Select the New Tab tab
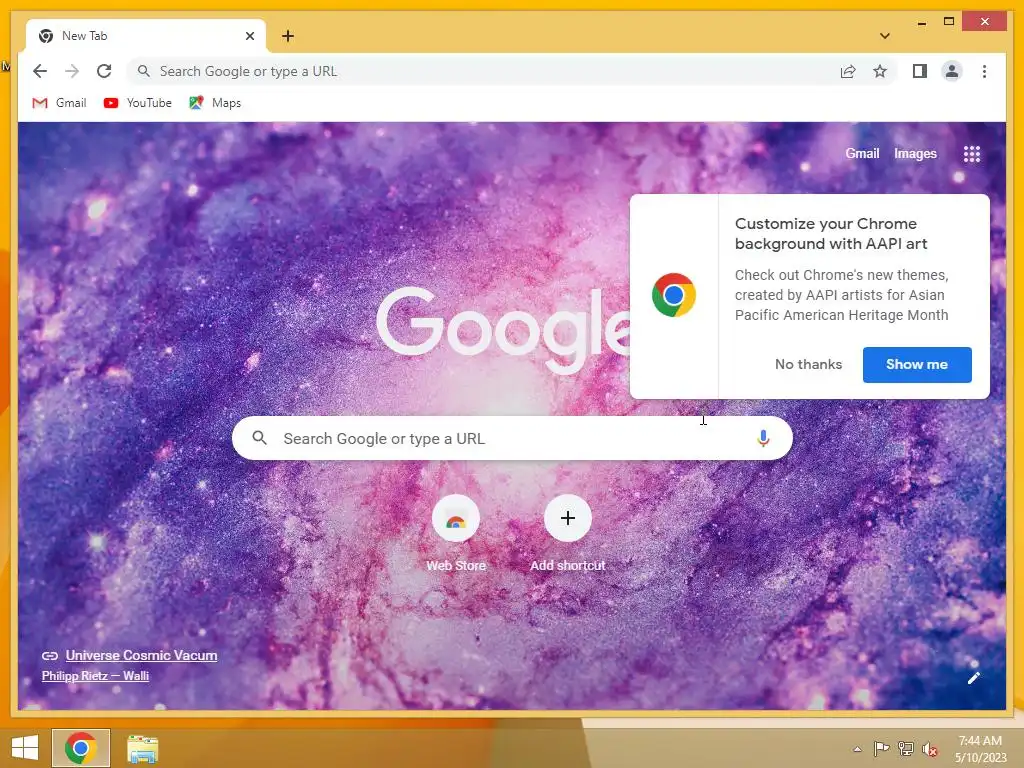 (x=146, y=36)
